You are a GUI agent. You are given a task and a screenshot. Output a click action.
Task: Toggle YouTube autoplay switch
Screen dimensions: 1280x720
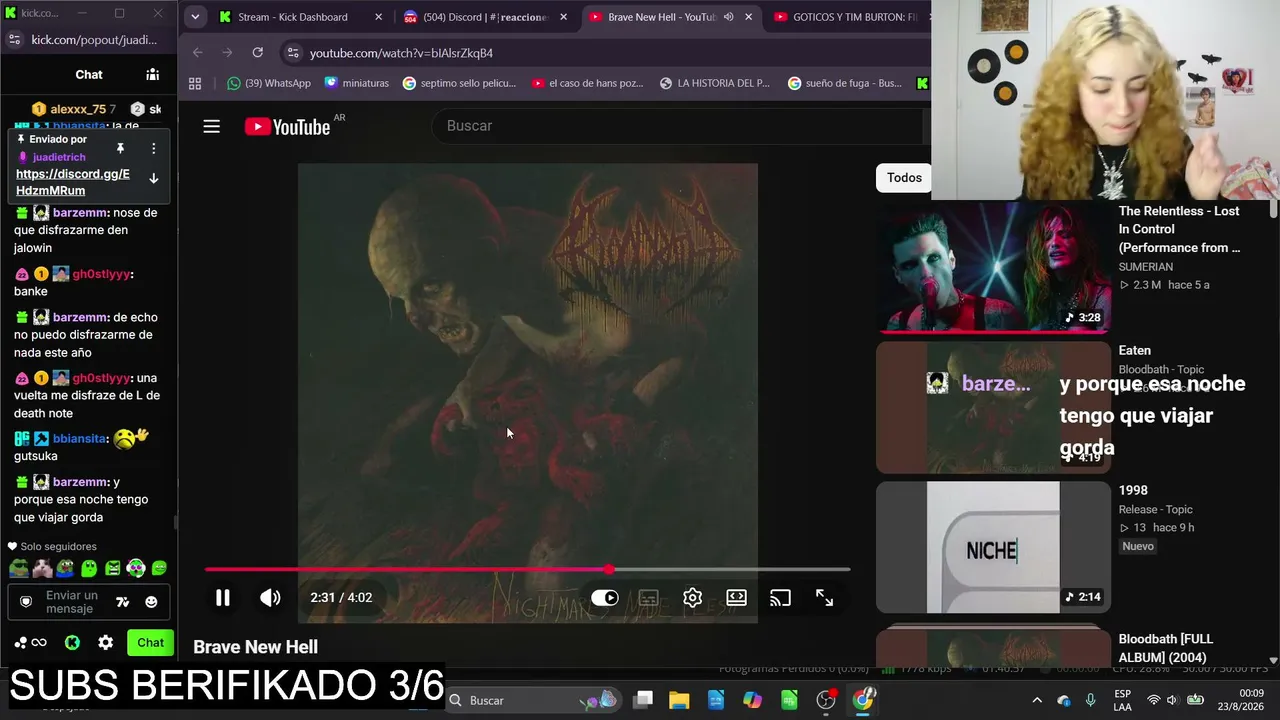click(x=605, y=598)
